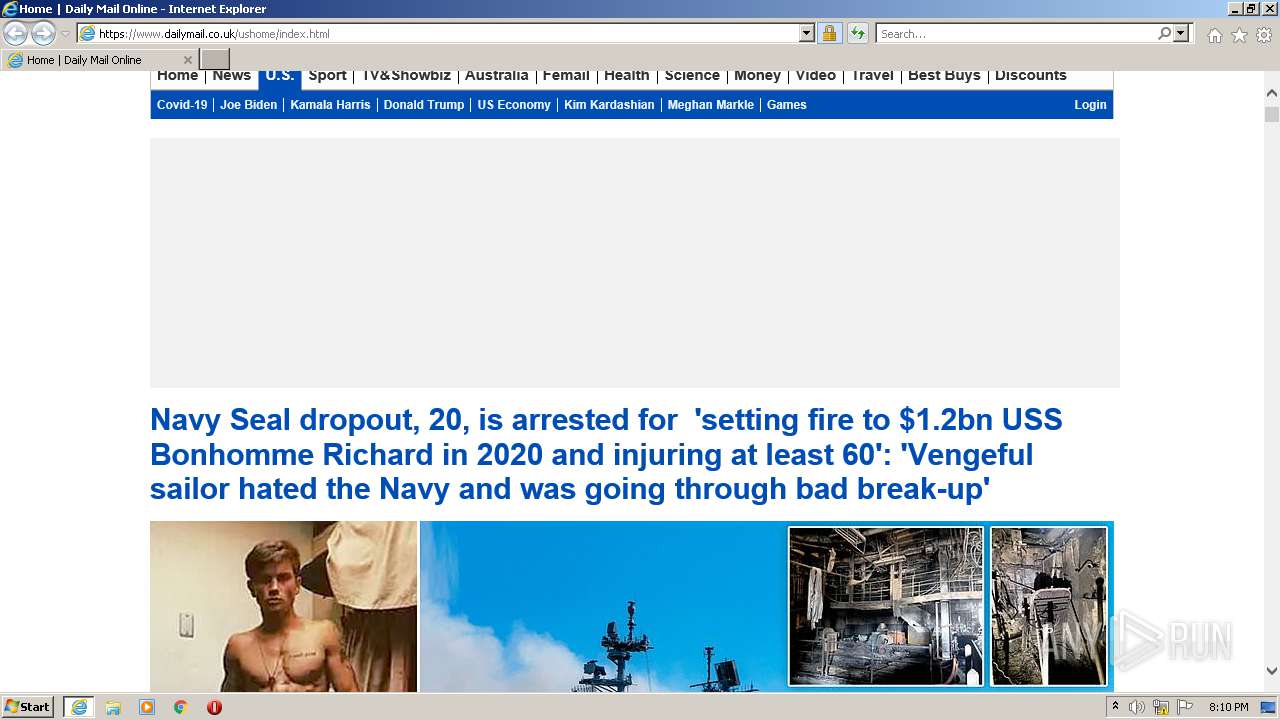View the narrow charred corridor inset photo
1280x720 pixels.
click(1049, 606)
